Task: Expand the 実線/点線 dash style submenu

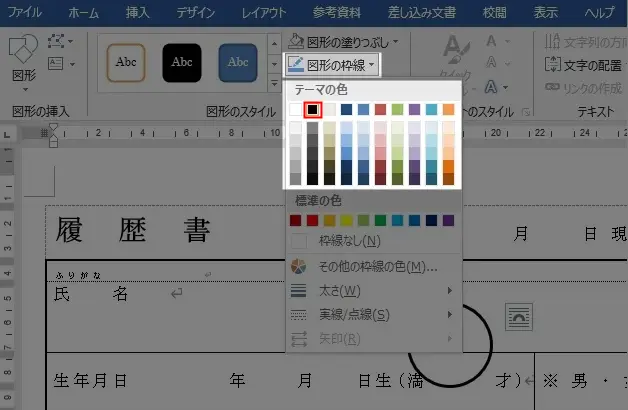Action: 353,315
